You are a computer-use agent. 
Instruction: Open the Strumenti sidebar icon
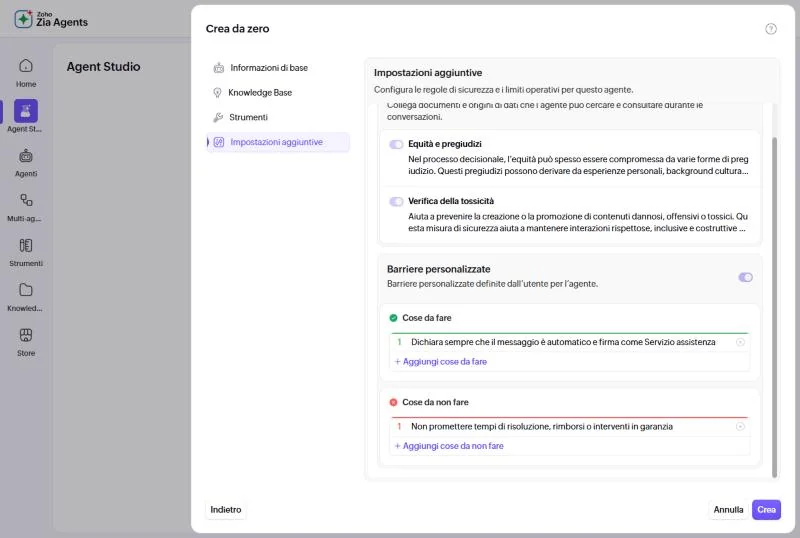(26, 245)
